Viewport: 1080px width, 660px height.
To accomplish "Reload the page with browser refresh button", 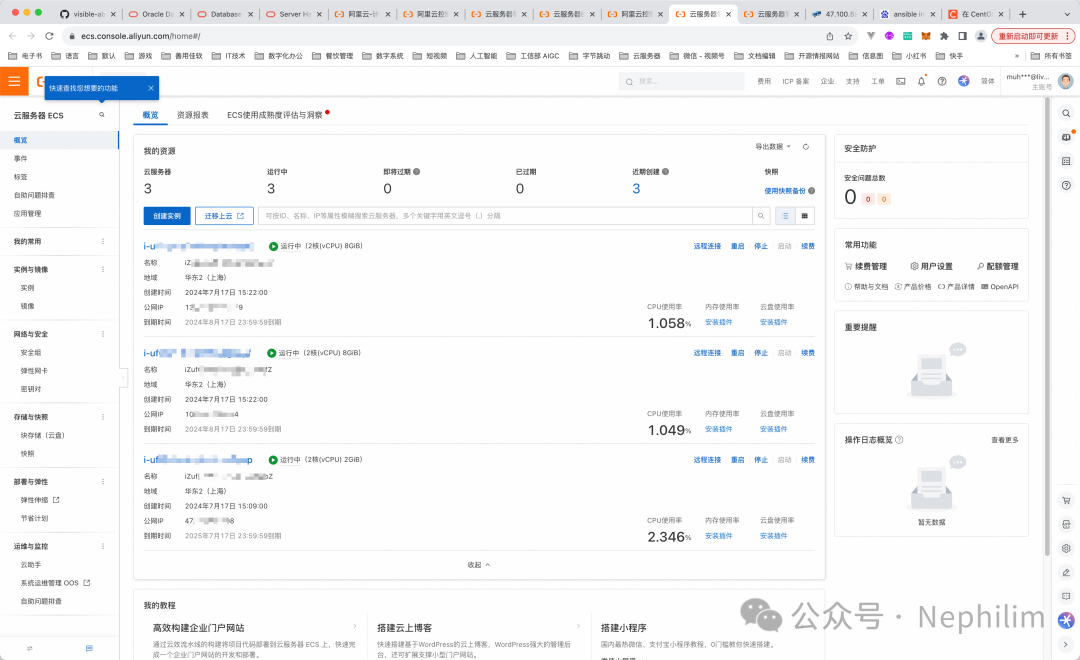I will pos(49,36).
